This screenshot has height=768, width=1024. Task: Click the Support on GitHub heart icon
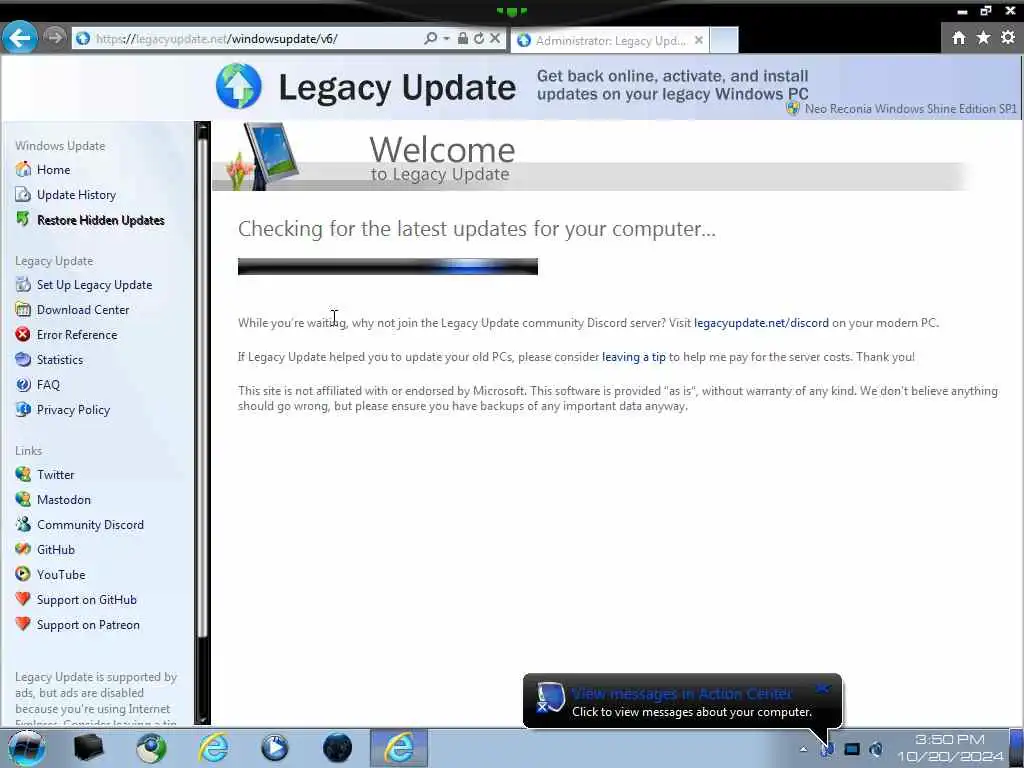click(x=23, y=599)
